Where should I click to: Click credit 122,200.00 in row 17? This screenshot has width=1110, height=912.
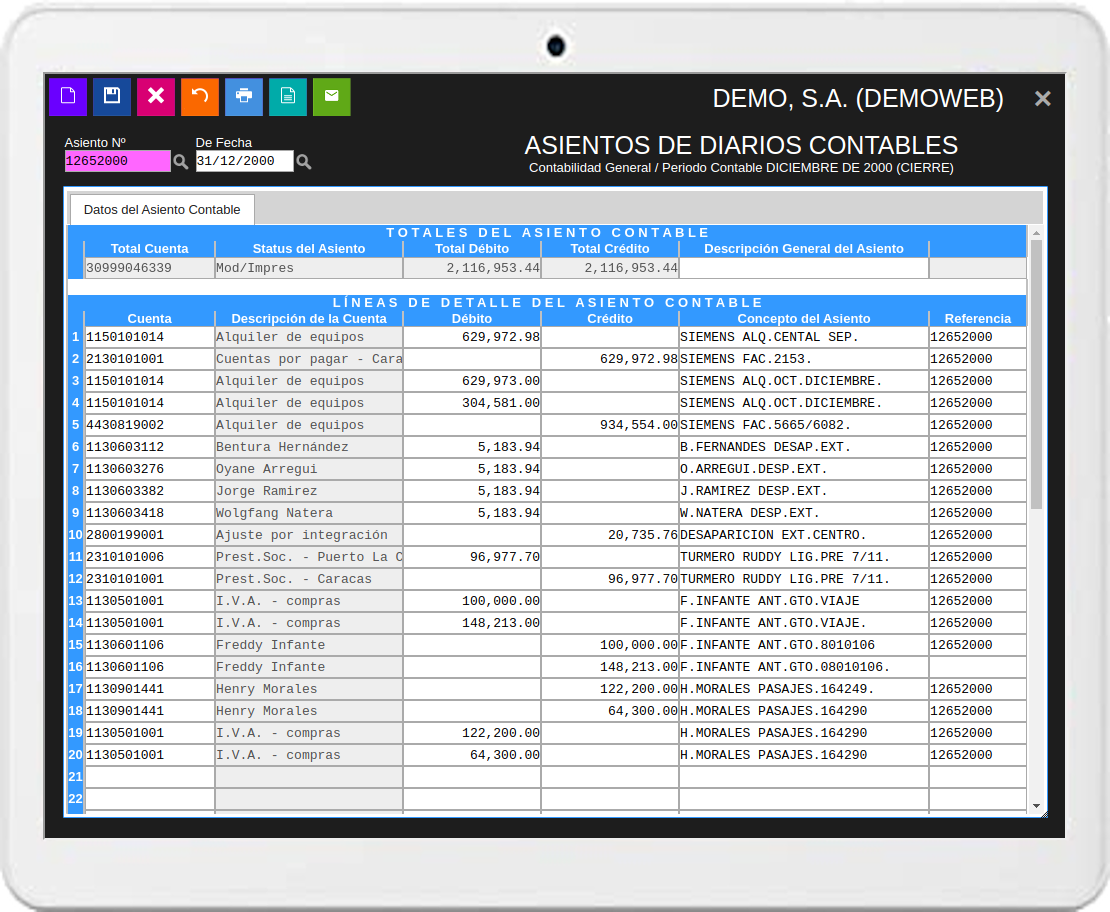[x=610, y=688]
